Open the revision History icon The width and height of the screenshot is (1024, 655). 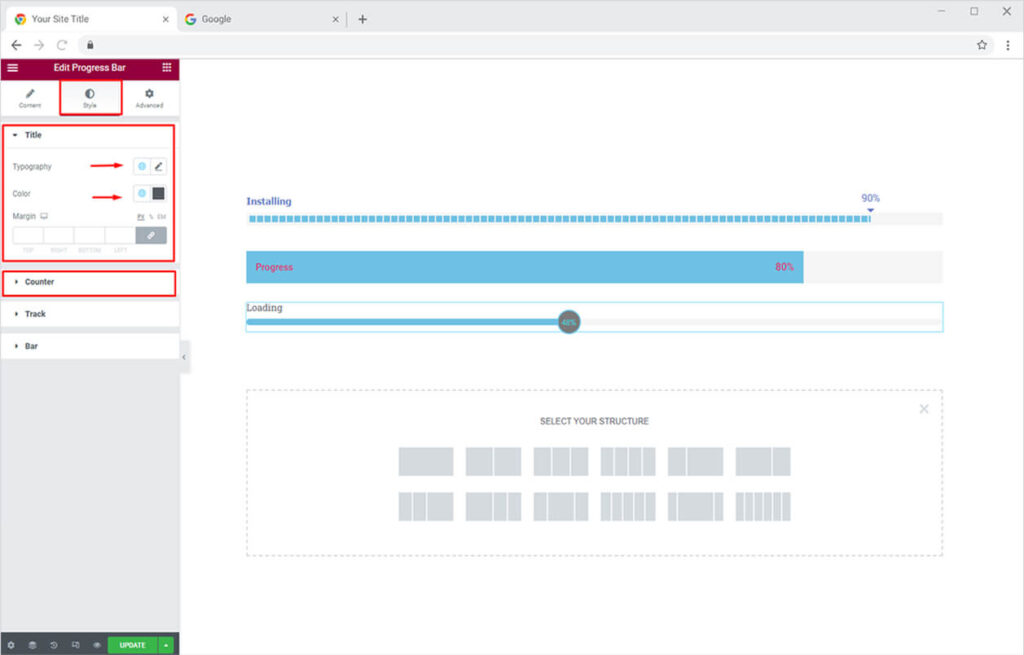(x=54, y=645)
